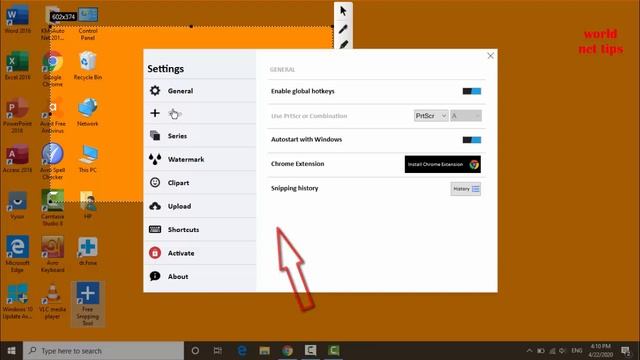This screenshot has width=640, height=360.
Task: Click the ENG language indicator
Action: (576, 351)
